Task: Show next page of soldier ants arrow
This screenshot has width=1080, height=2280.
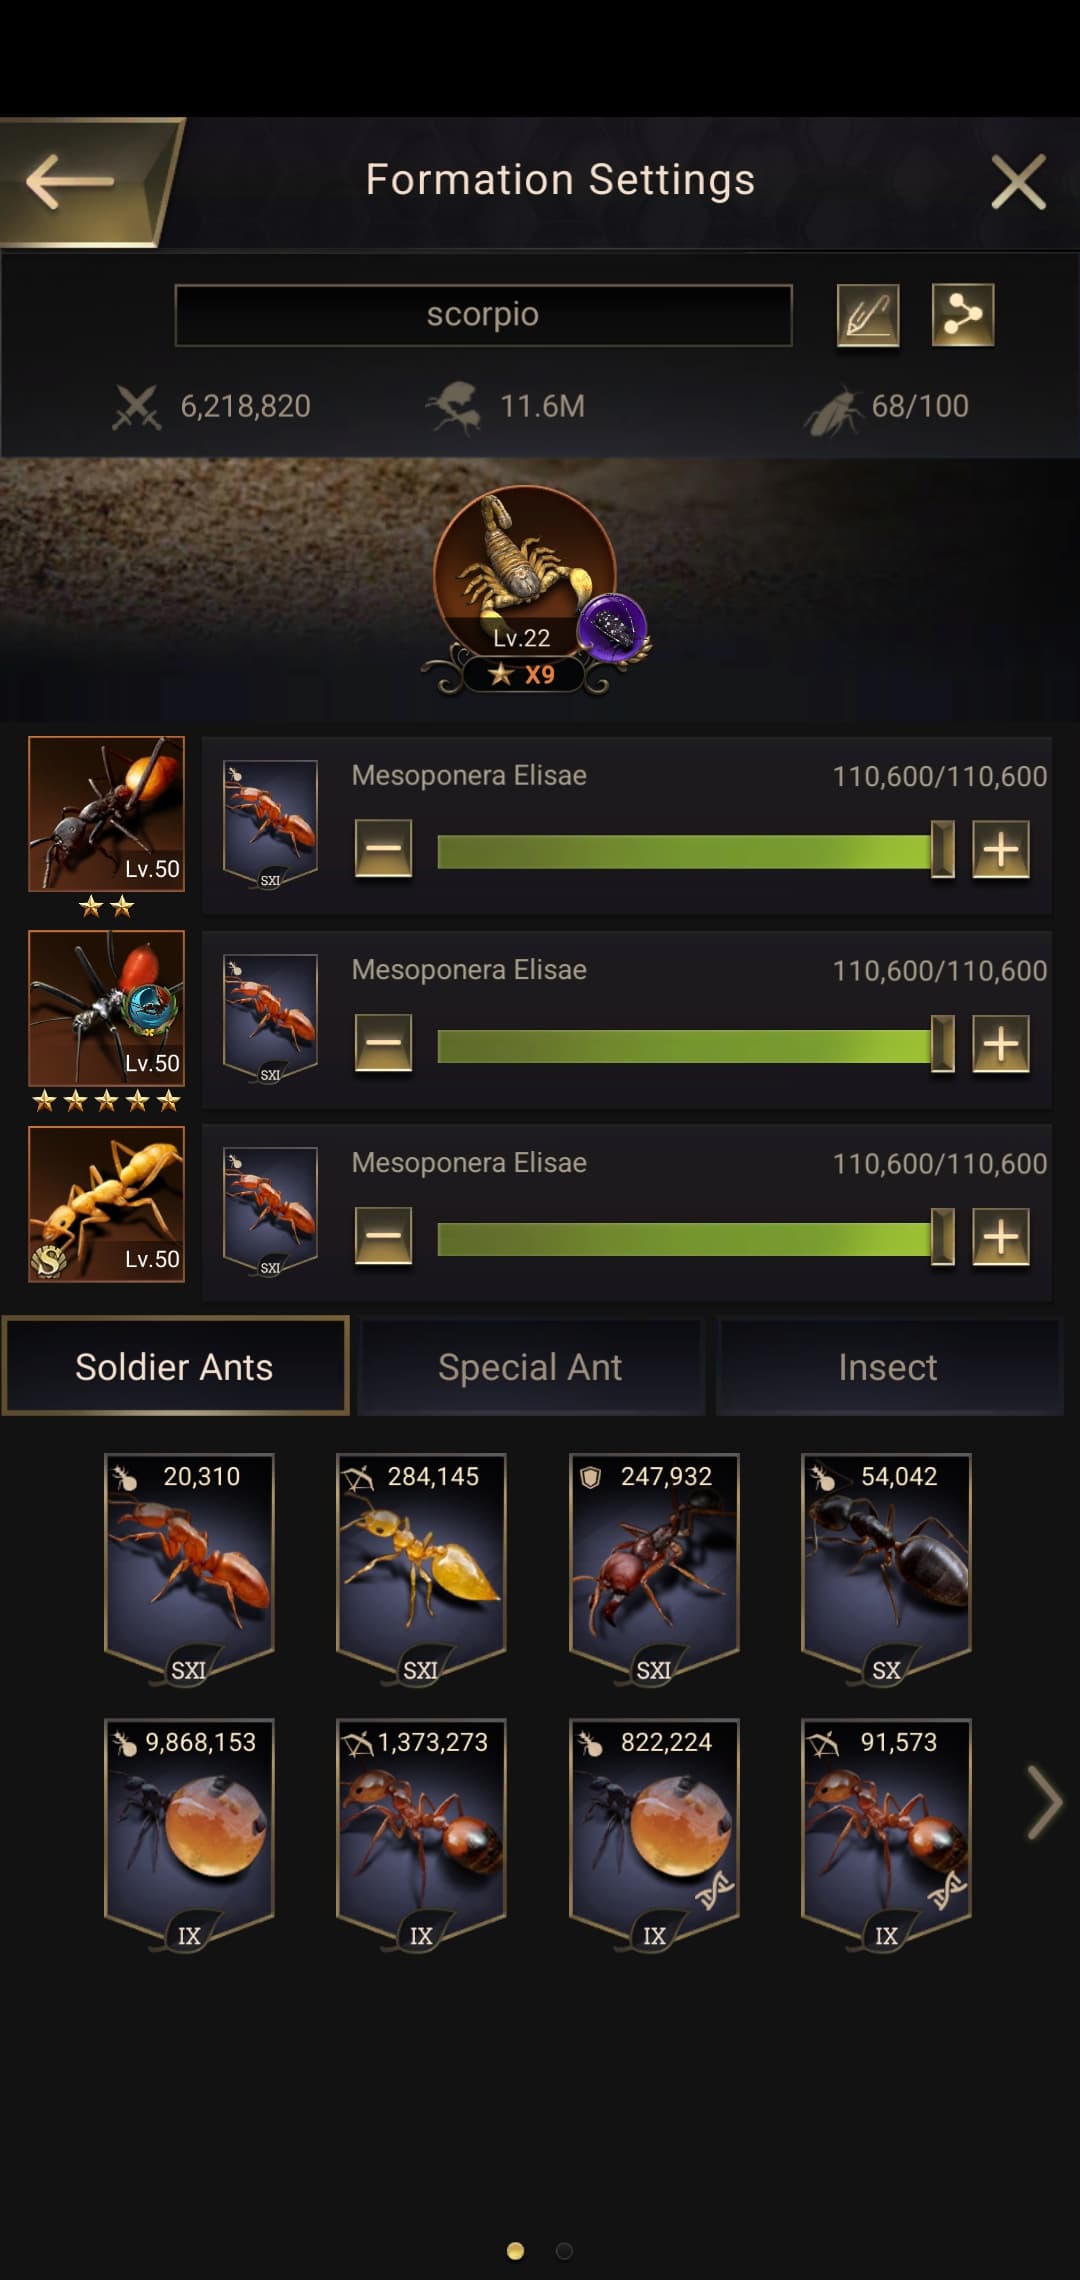Action: (x=1045, y=1802)
